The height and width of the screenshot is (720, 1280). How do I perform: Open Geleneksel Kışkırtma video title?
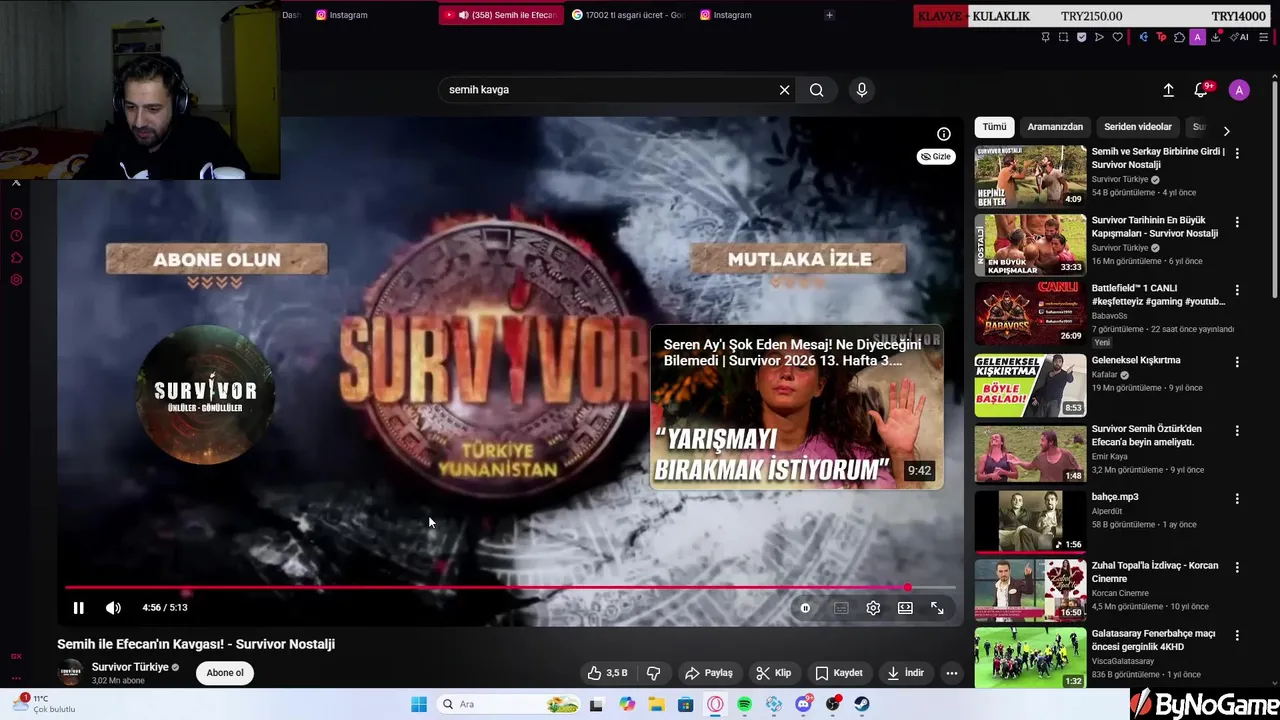point(1136,360)
